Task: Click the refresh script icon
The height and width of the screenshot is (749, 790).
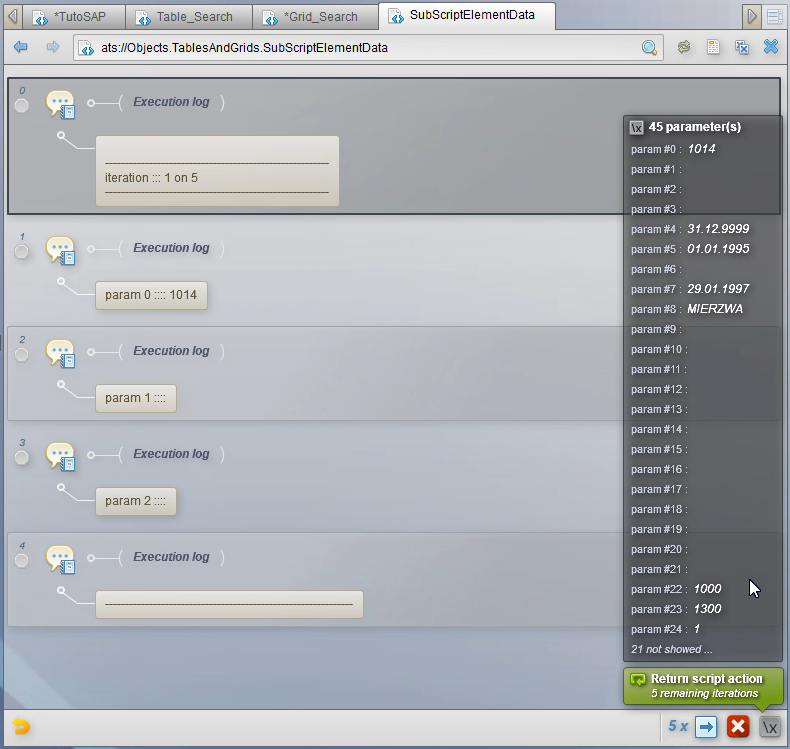Action: 684,47
